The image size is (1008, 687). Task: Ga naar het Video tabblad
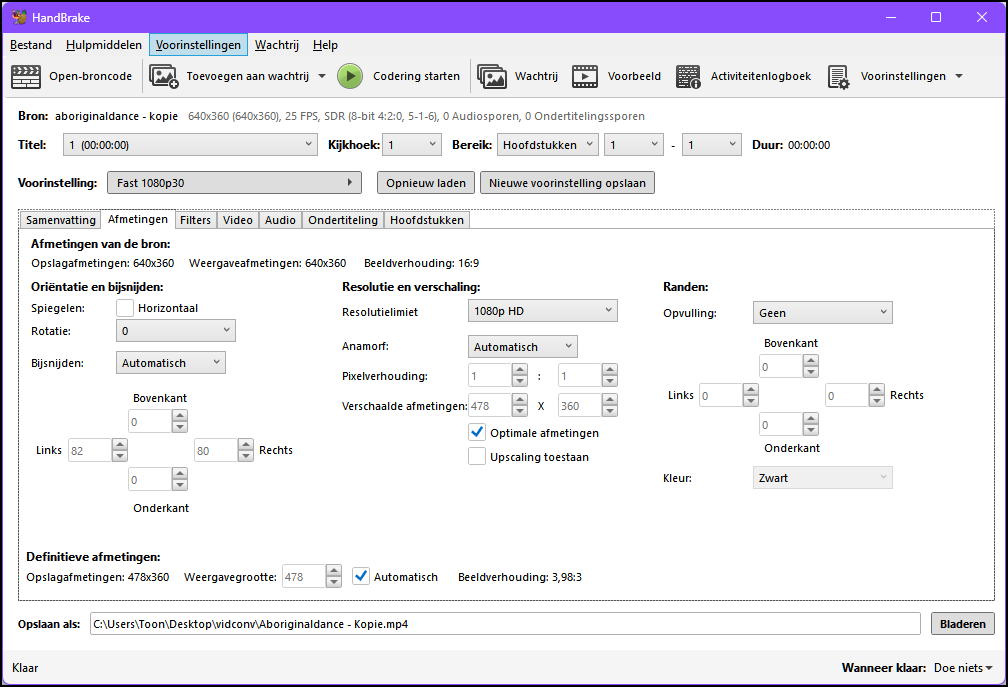(x=237, y=219)
